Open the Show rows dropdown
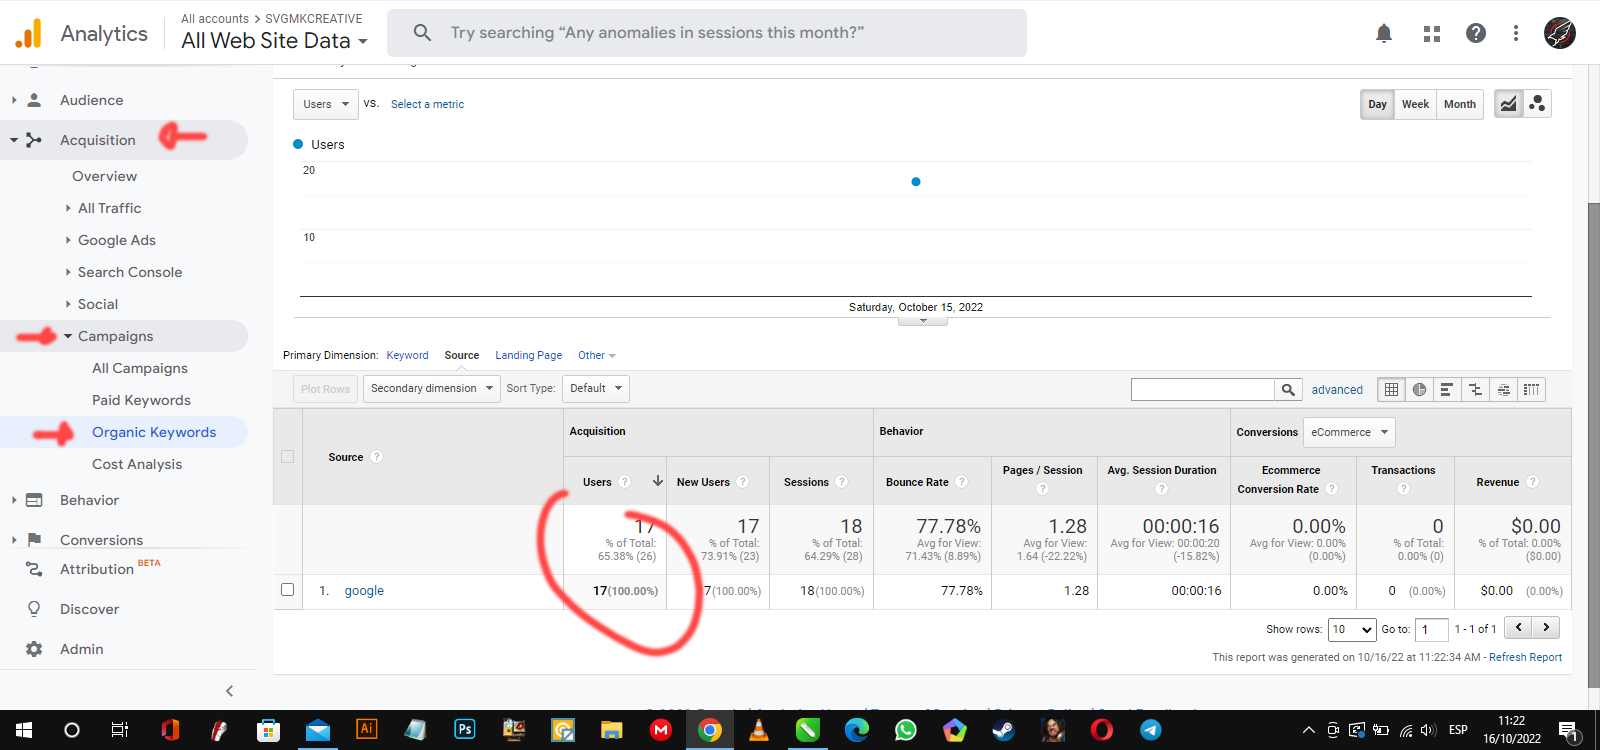The height and width of the screenshot is (750, 1600). point(1352,629)
